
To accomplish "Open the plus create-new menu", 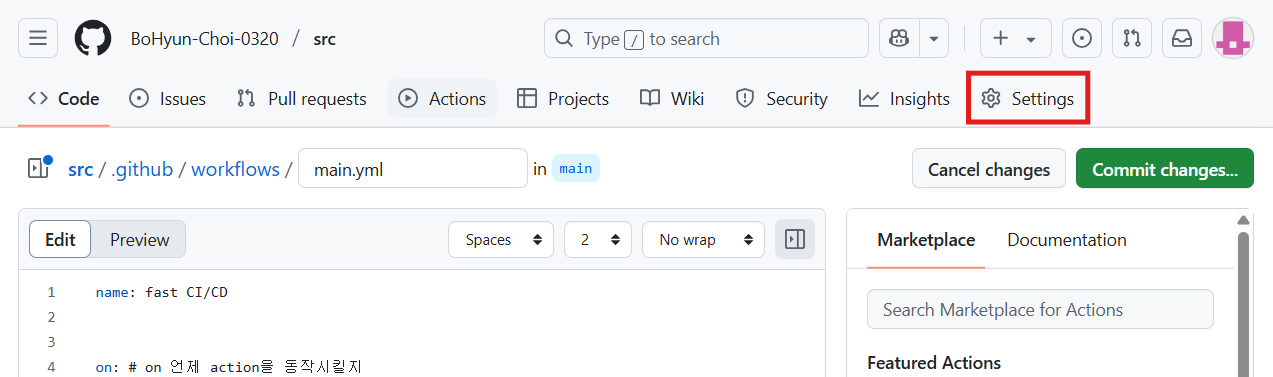I will pyautogui.click(x=1015, y=39).
